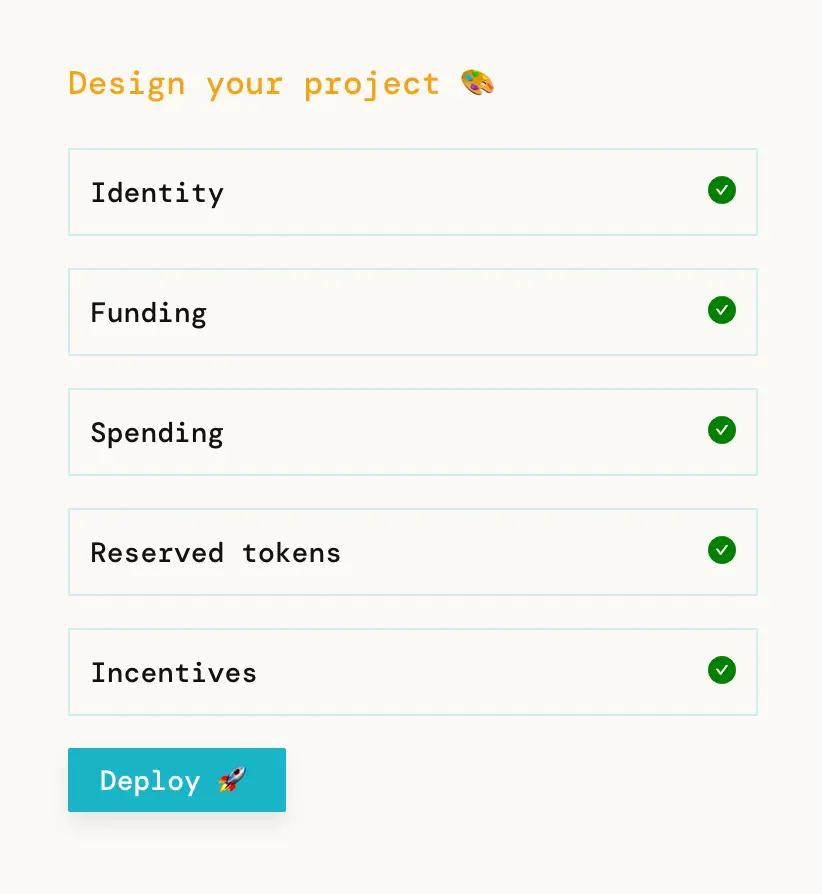Expand the Funding section
Image resolution: width=822 pixels, height=894 pixels.
(412, 312)
